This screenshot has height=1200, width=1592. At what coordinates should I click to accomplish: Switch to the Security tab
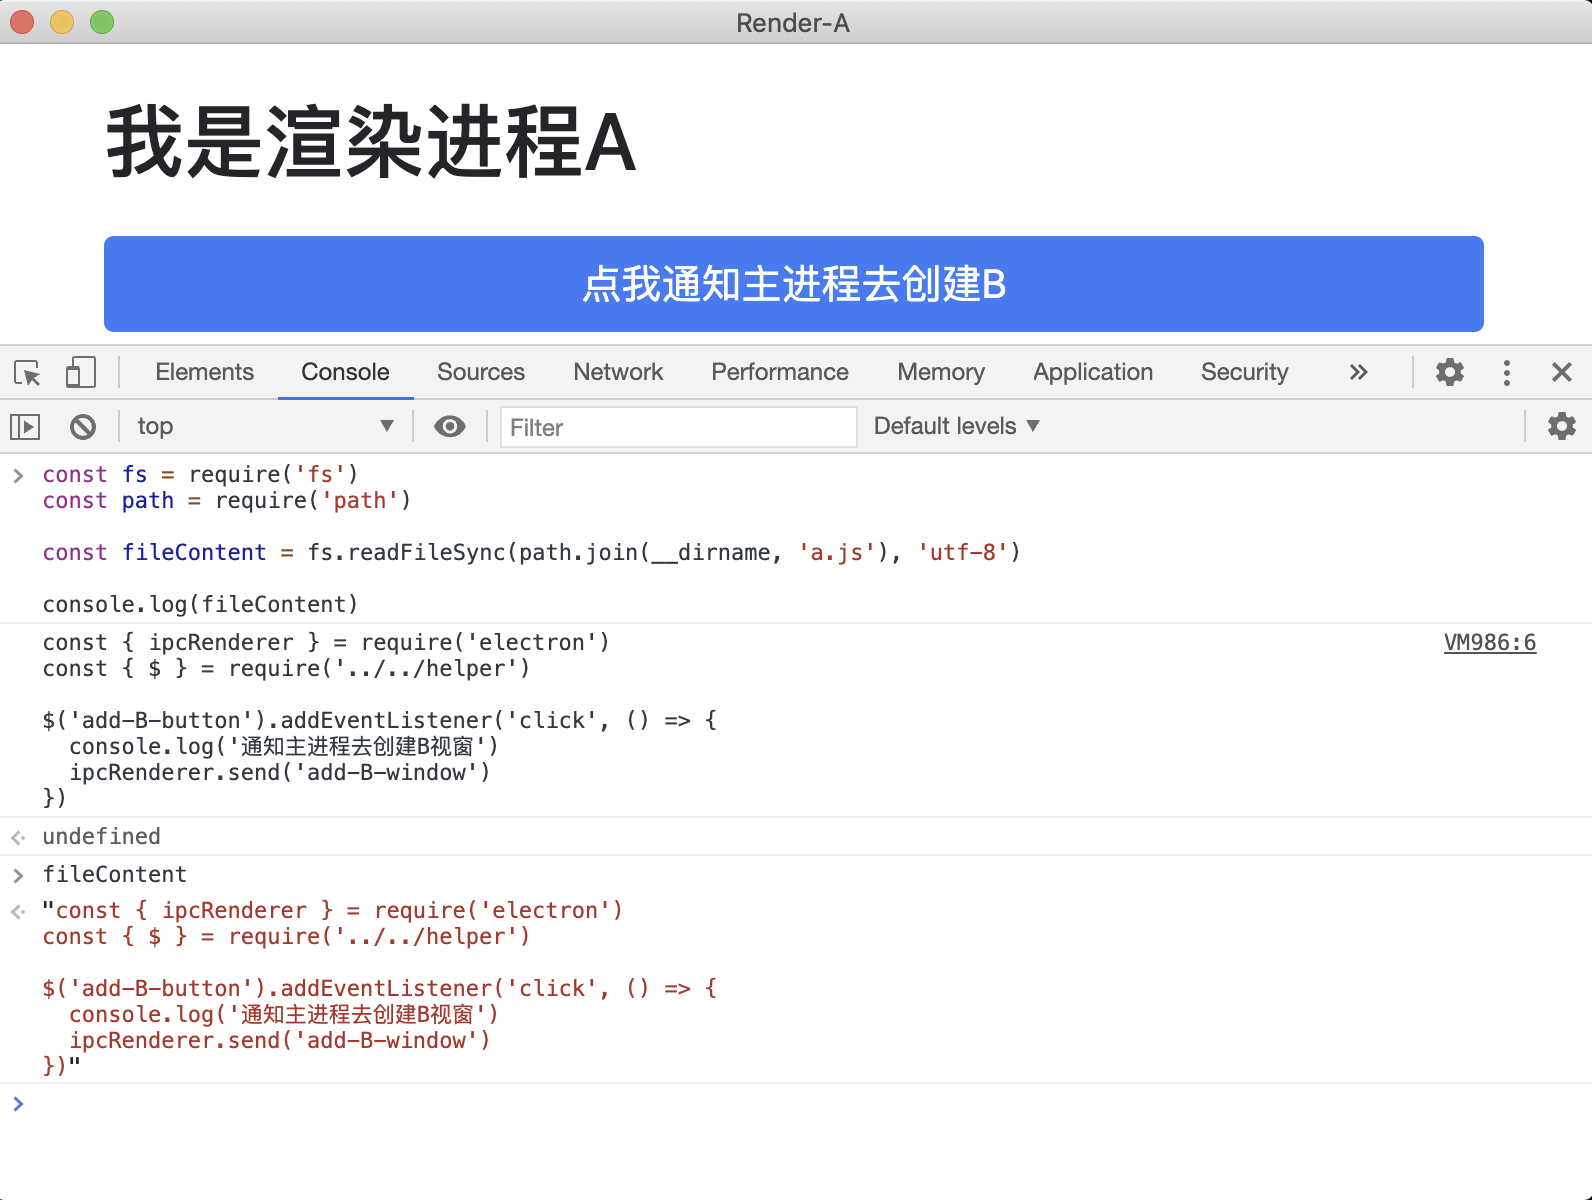pos(1245,372)
